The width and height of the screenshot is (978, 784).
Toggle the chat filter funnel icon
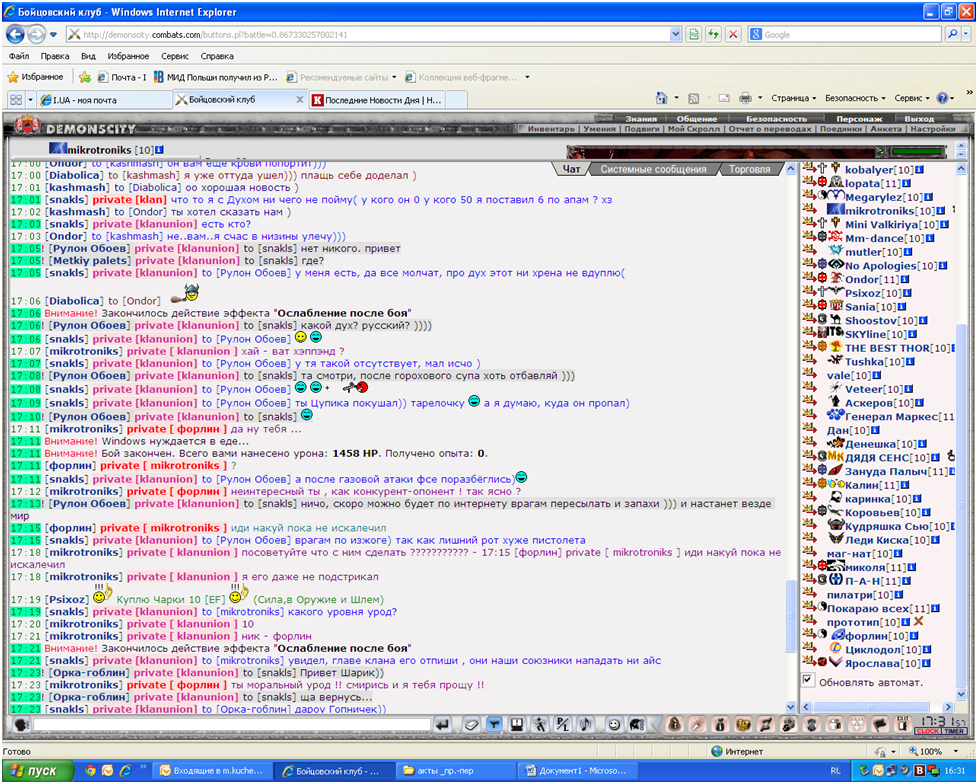coord(494,724)
